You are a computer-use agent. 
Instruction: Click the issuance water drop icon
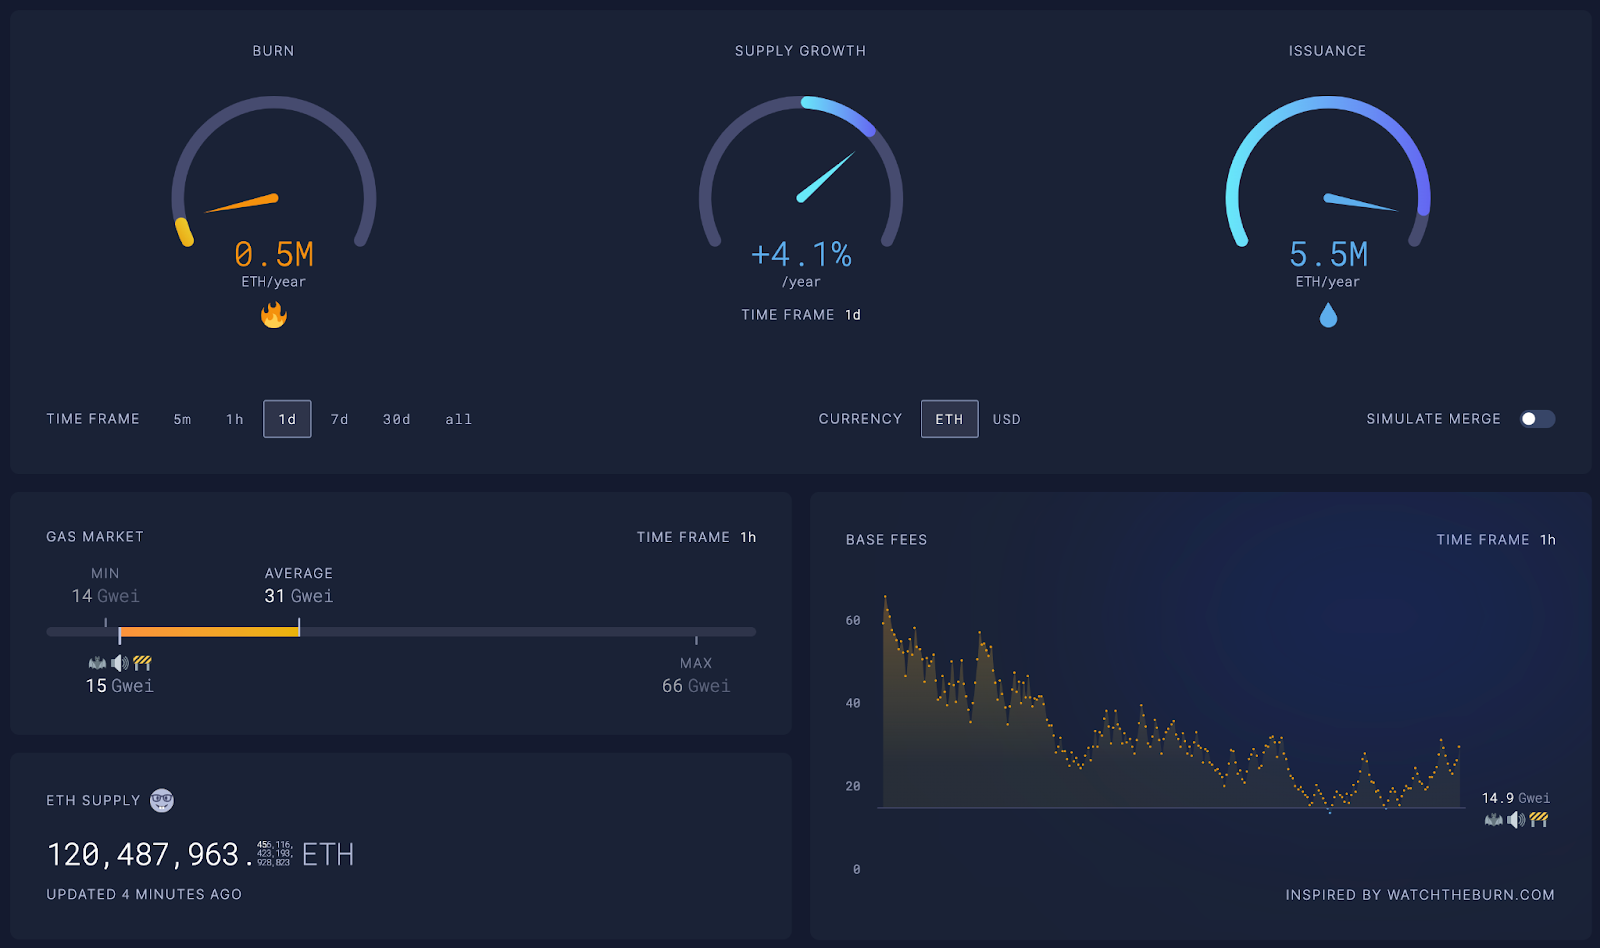coord(1328,316)
